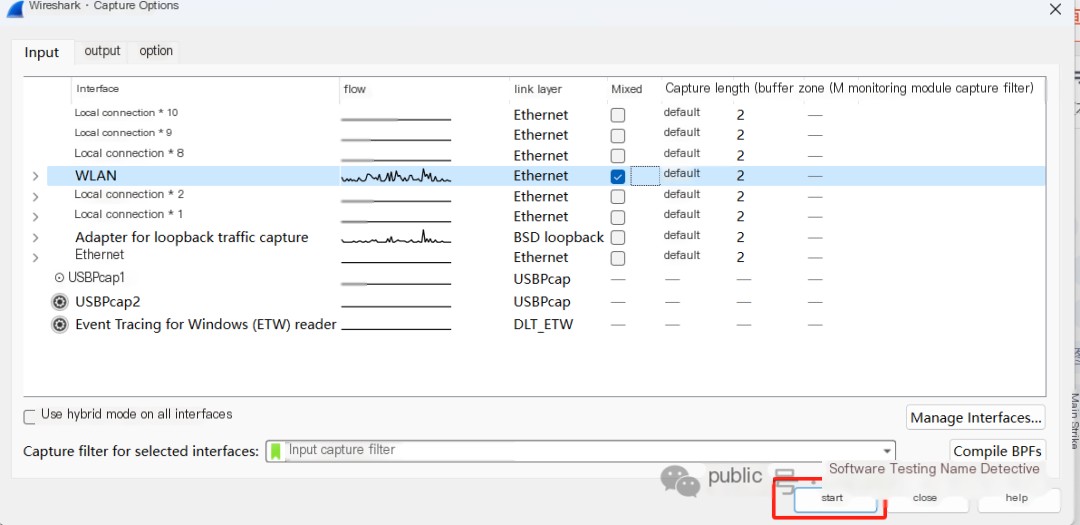Open the option tab
Image resolution: width=1080 pixels, height=525 pixels.
[x=156, y=51]
